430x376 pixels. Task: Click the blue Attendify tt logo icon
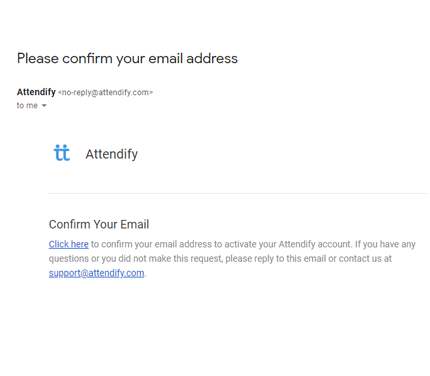(62, 153)
